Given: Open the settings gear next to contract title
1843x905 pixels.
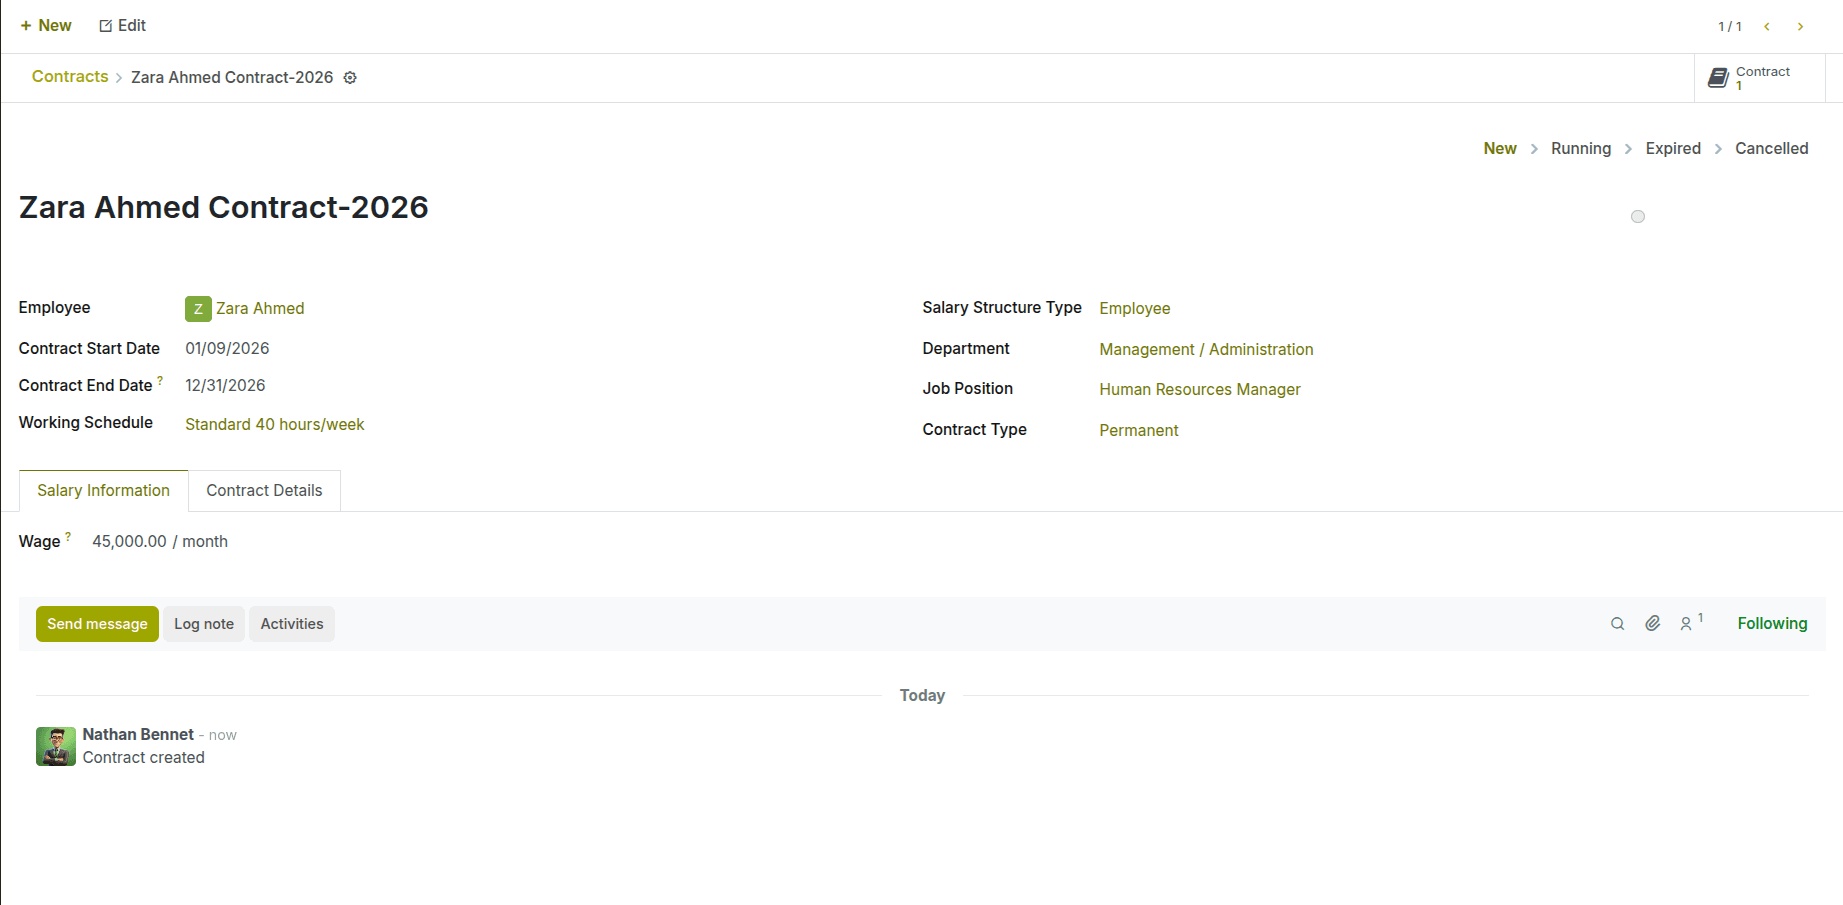Looking at the screenshot, I should click(x=349, y=77).
